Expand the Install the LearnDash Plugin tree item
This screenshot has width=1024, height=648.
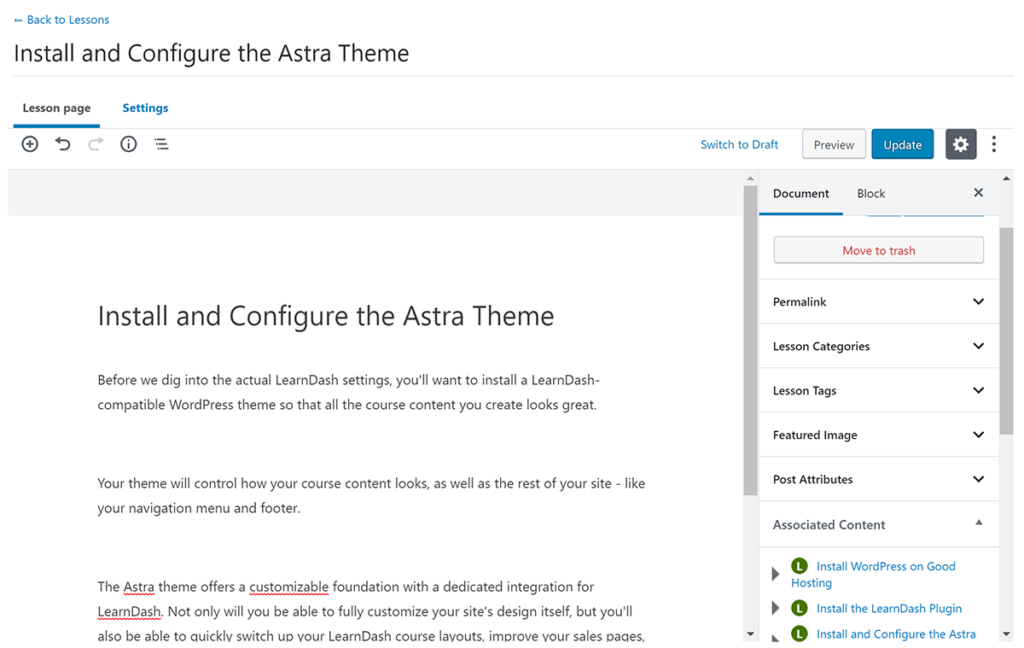coord(776,608)
